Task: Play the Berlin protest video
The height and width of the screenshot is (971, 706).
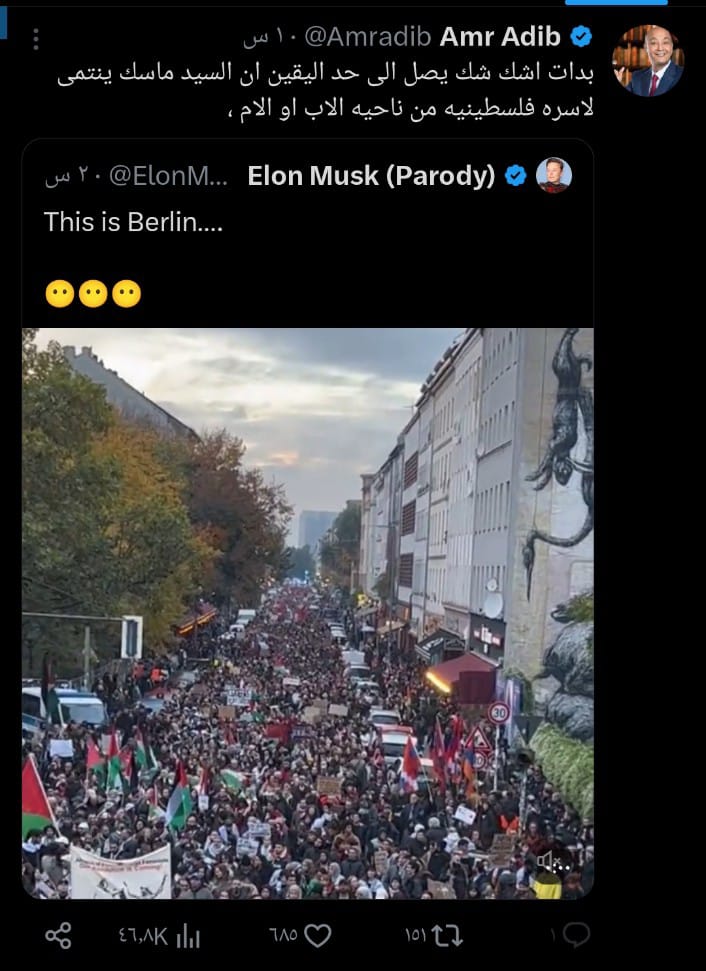Action: pos(308,613)
